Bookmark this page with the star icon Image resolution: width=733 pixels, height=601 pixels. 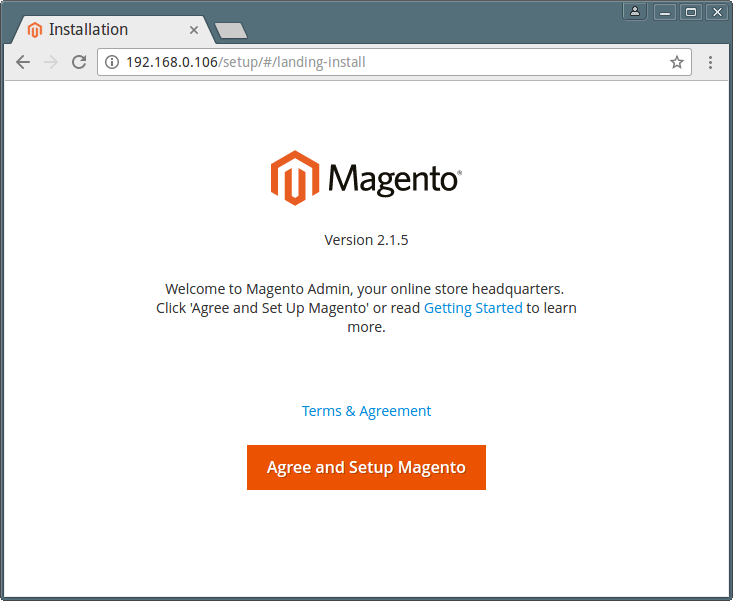676,62
